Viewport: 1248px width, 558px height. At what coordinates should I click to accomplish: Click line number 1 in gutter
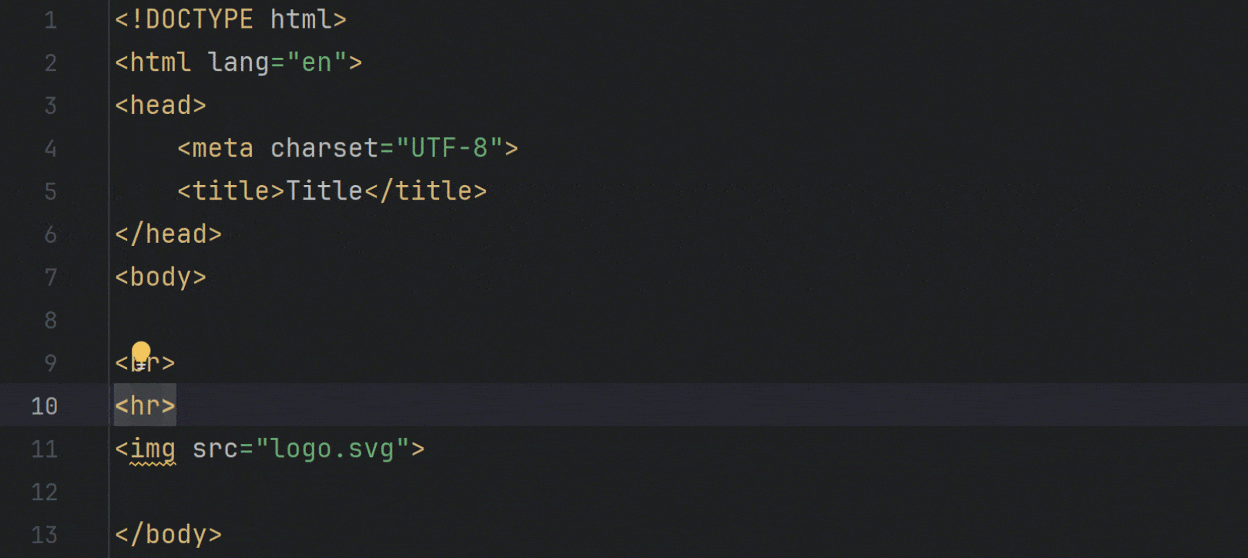pos(51,19)
